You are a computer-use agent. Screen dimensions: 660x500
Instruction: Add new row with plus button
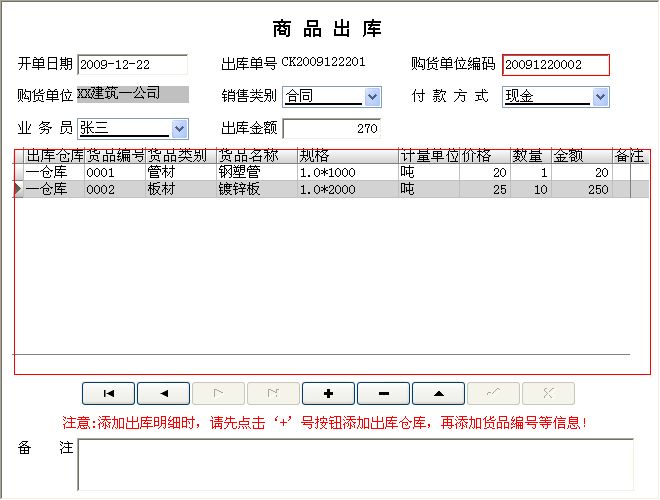coord(327,393)
